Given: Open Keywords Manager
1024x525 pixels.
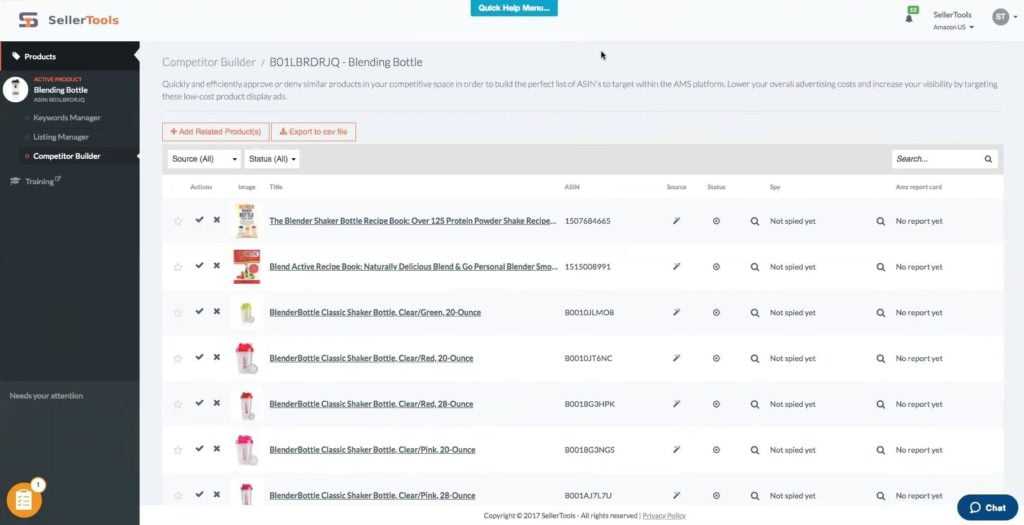Looking at the screenshot, I should [67, 118].
